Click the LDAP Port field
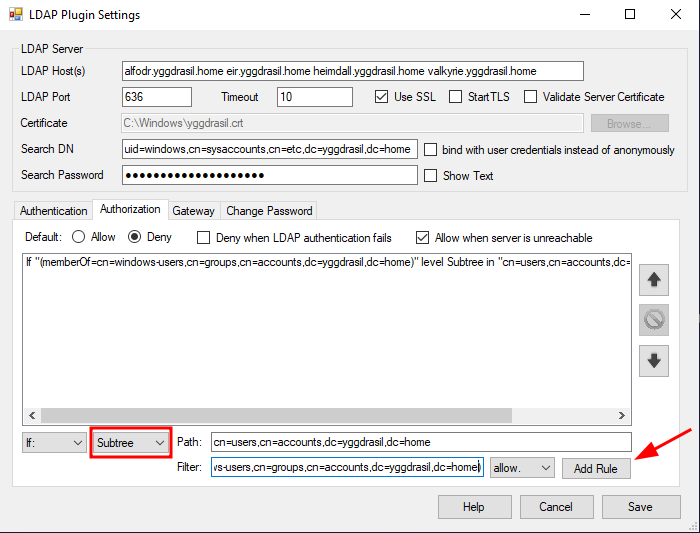 (157, 97)
